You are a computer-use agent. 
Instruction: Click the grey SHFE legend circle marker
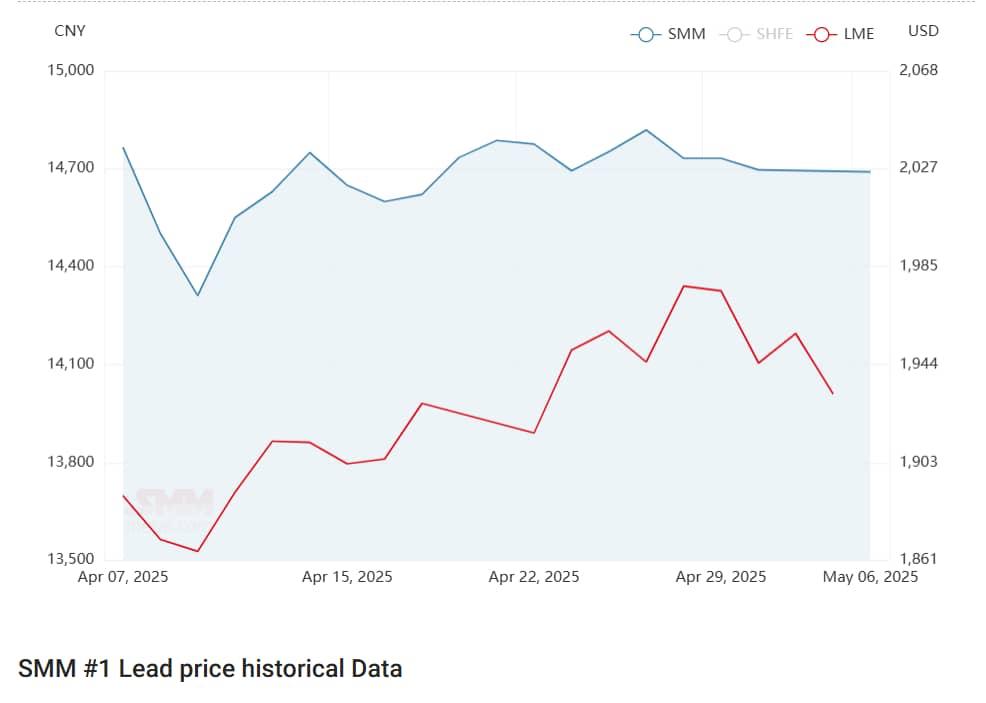tap(734, 34)
